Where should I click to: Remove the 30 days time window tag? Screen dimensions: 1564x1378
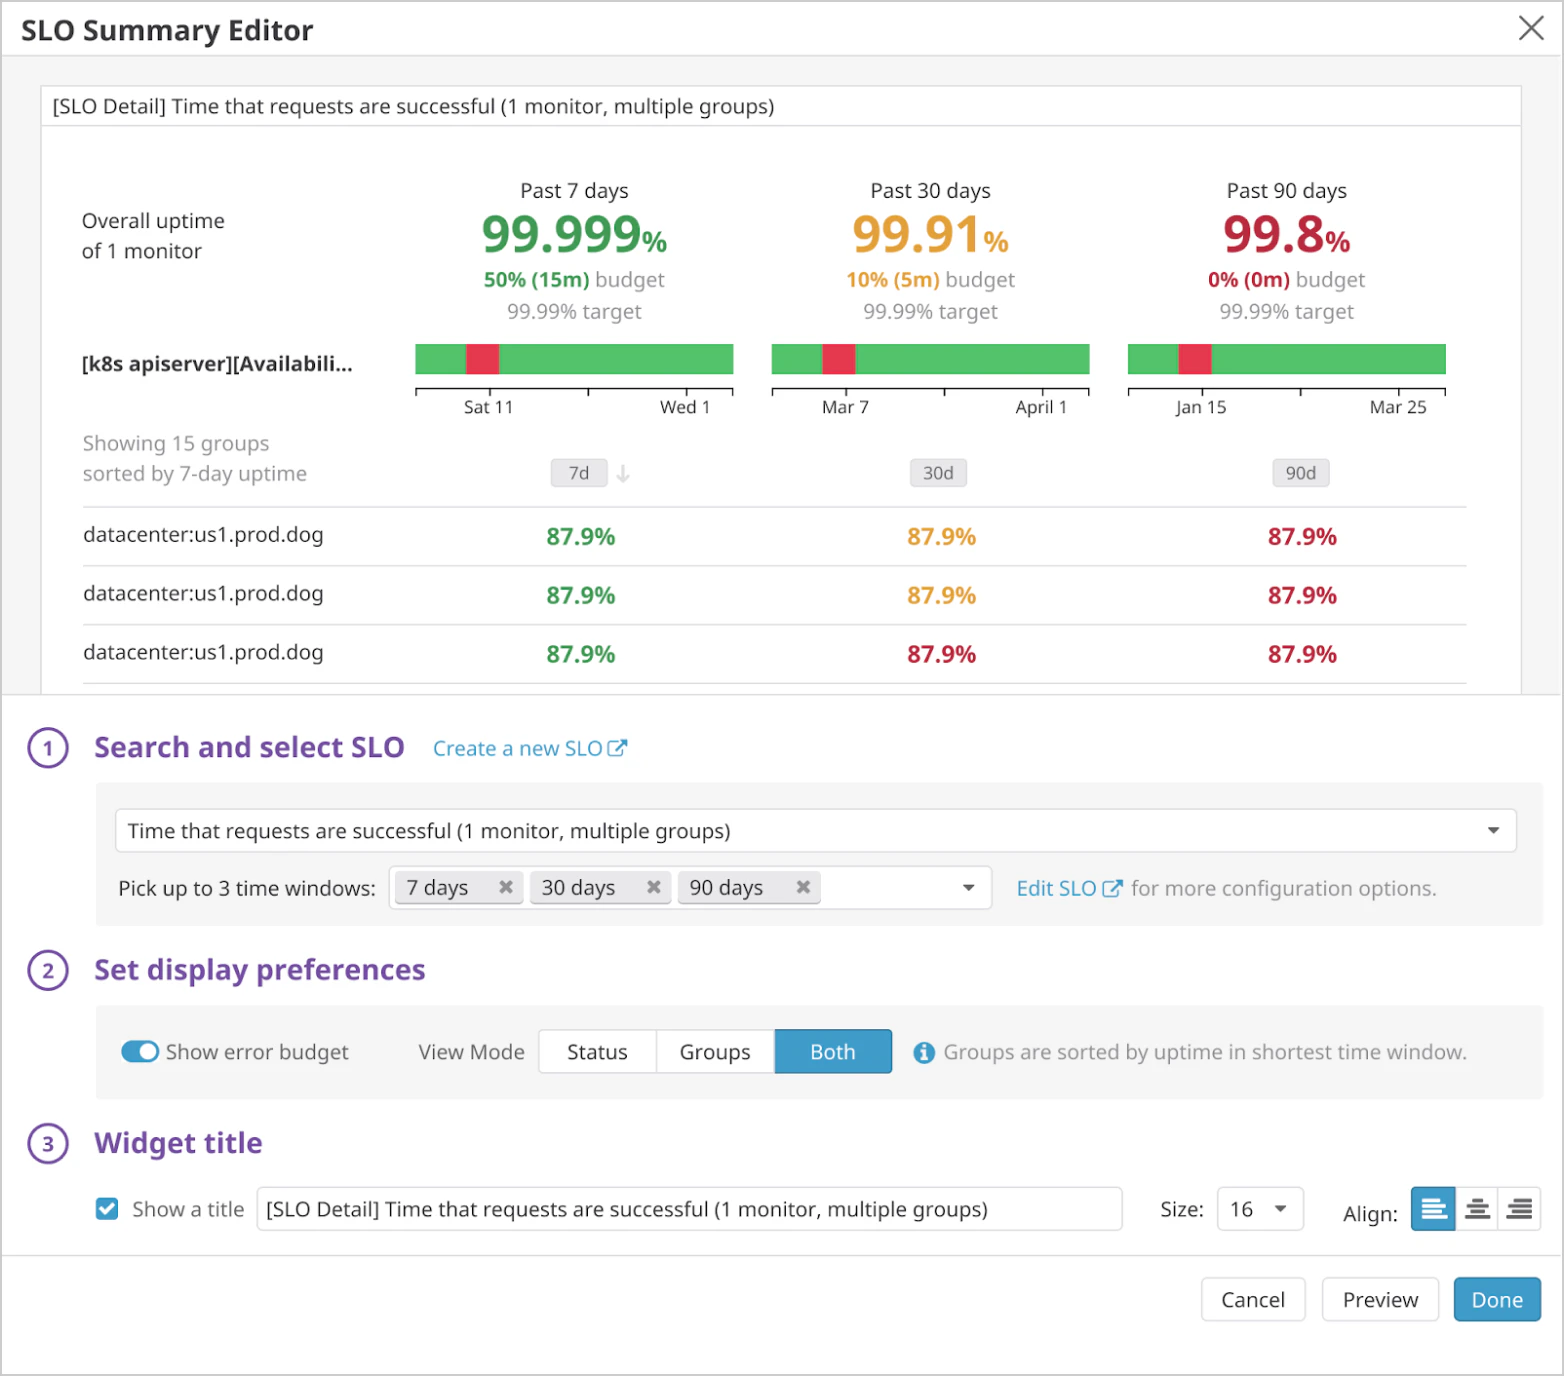point(653,888)
